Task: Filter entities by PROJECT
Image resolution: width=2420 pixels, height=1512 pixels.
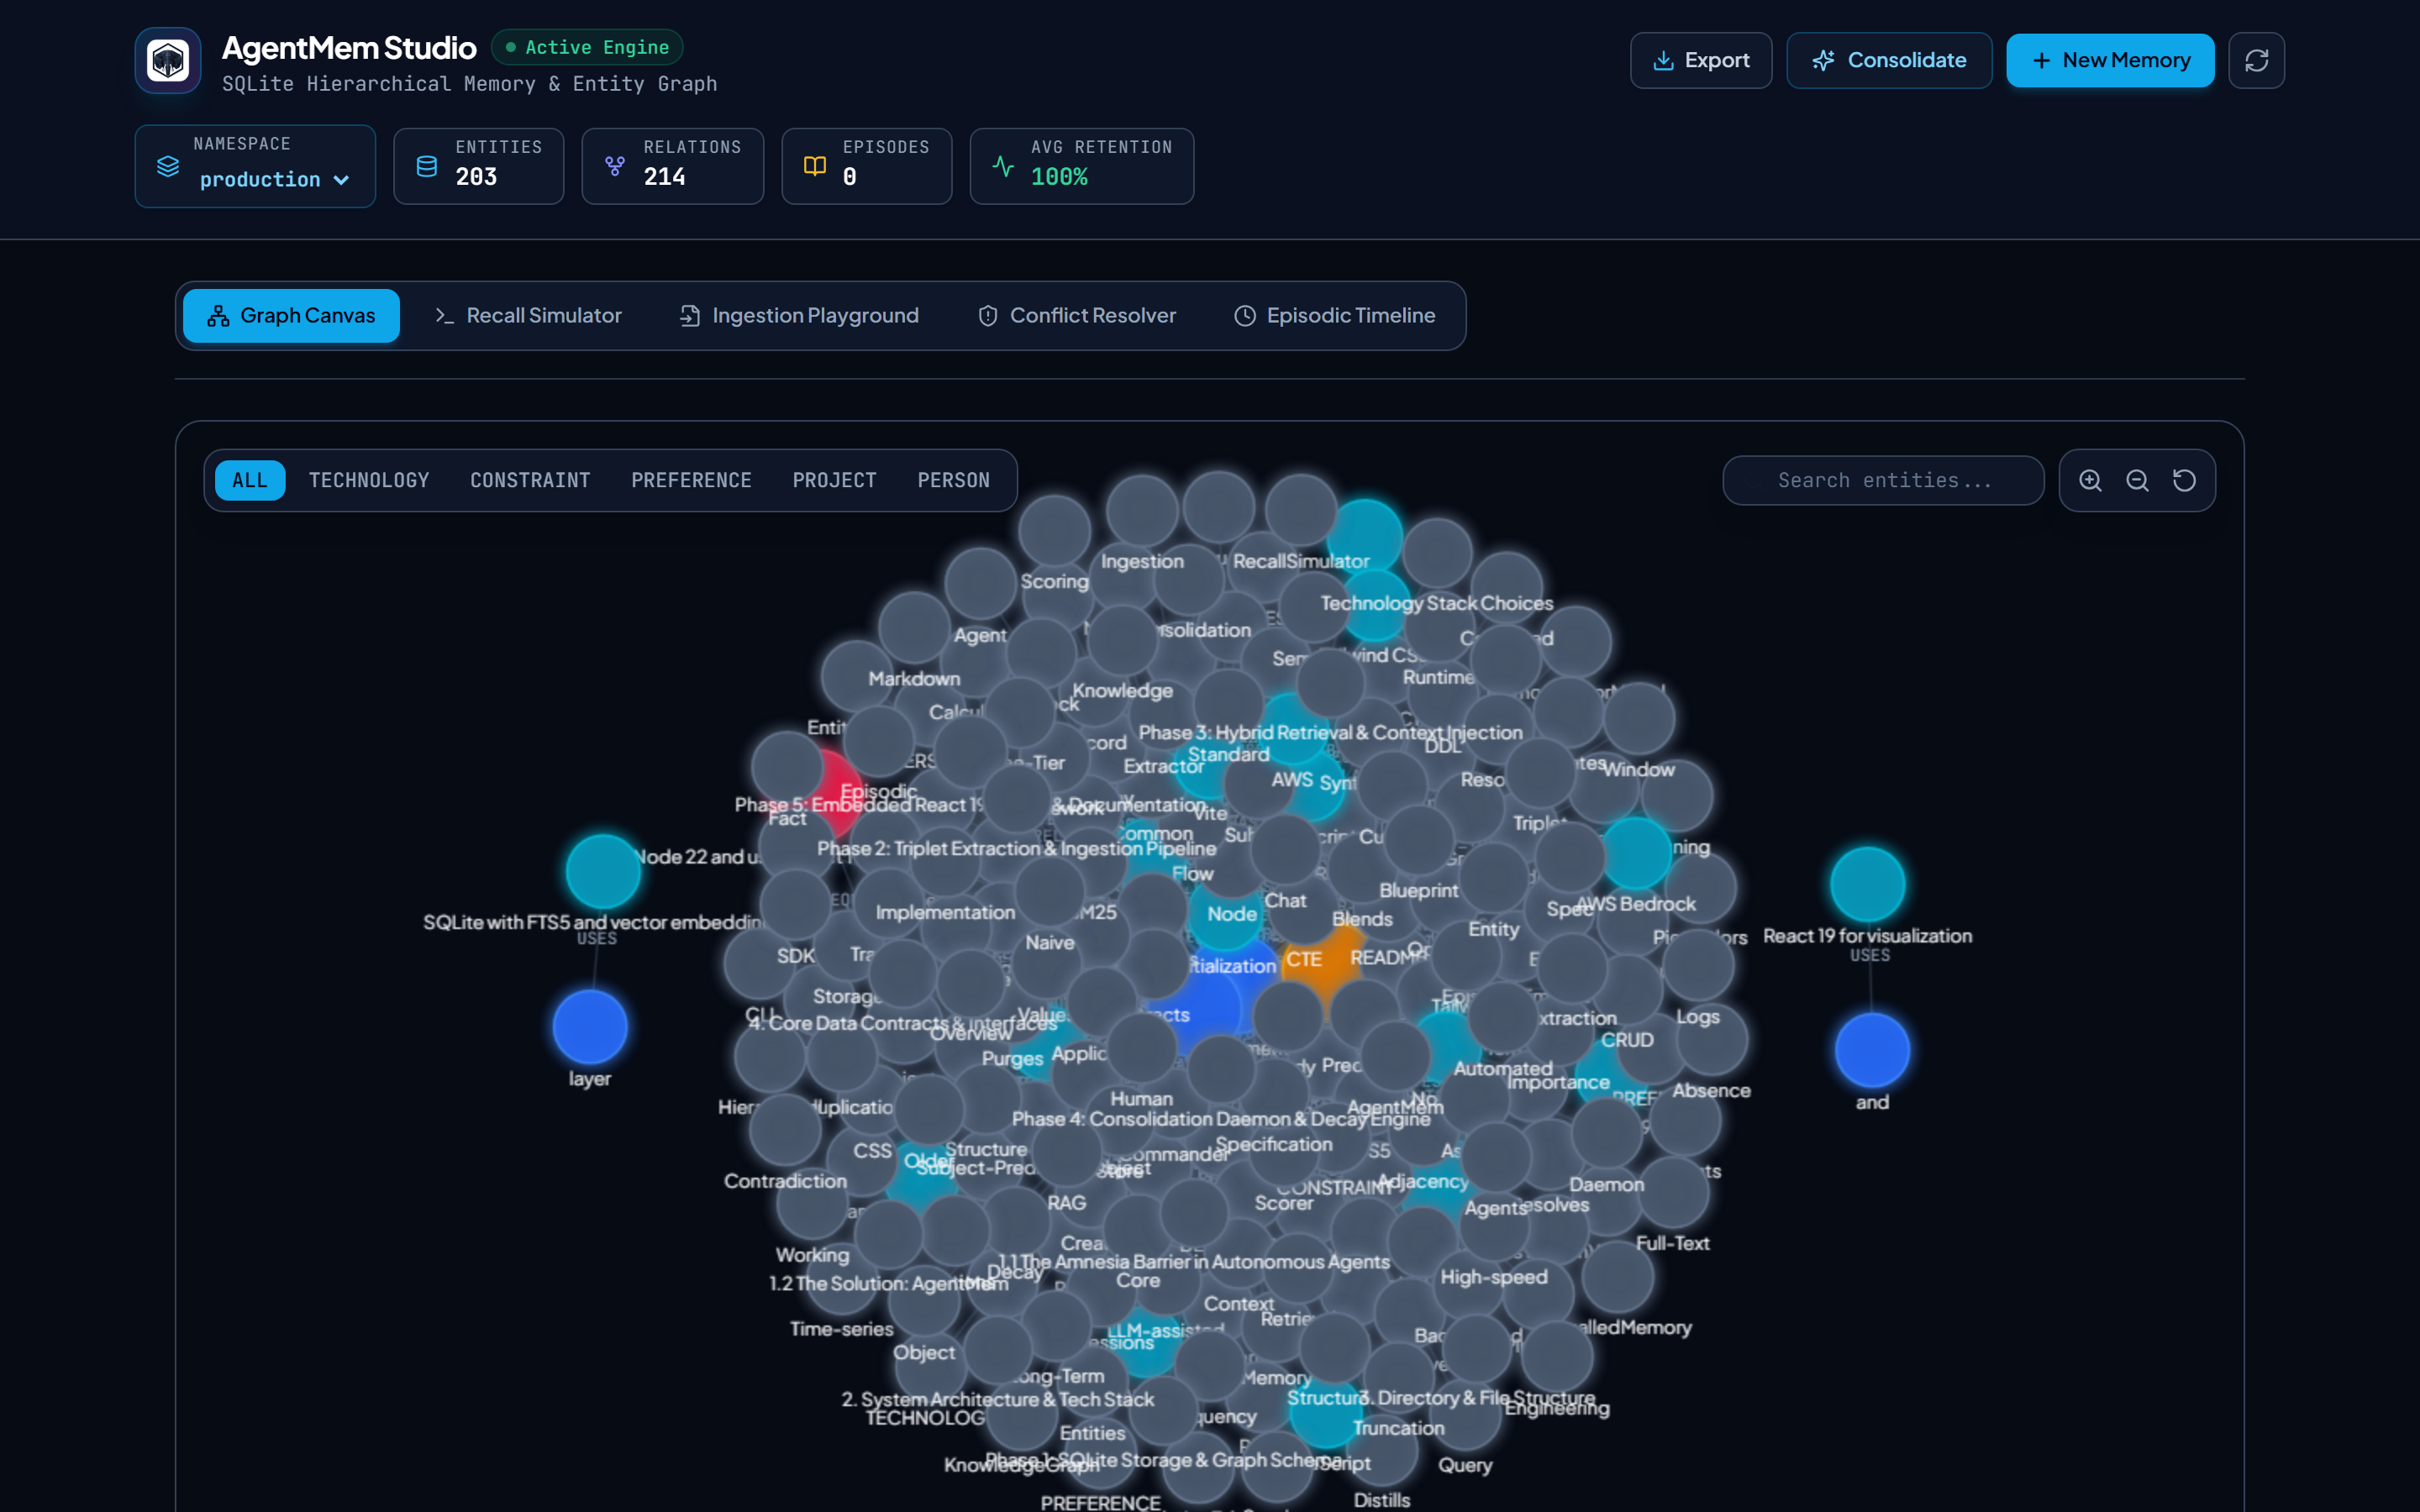Action: click(x=834, y=480)
